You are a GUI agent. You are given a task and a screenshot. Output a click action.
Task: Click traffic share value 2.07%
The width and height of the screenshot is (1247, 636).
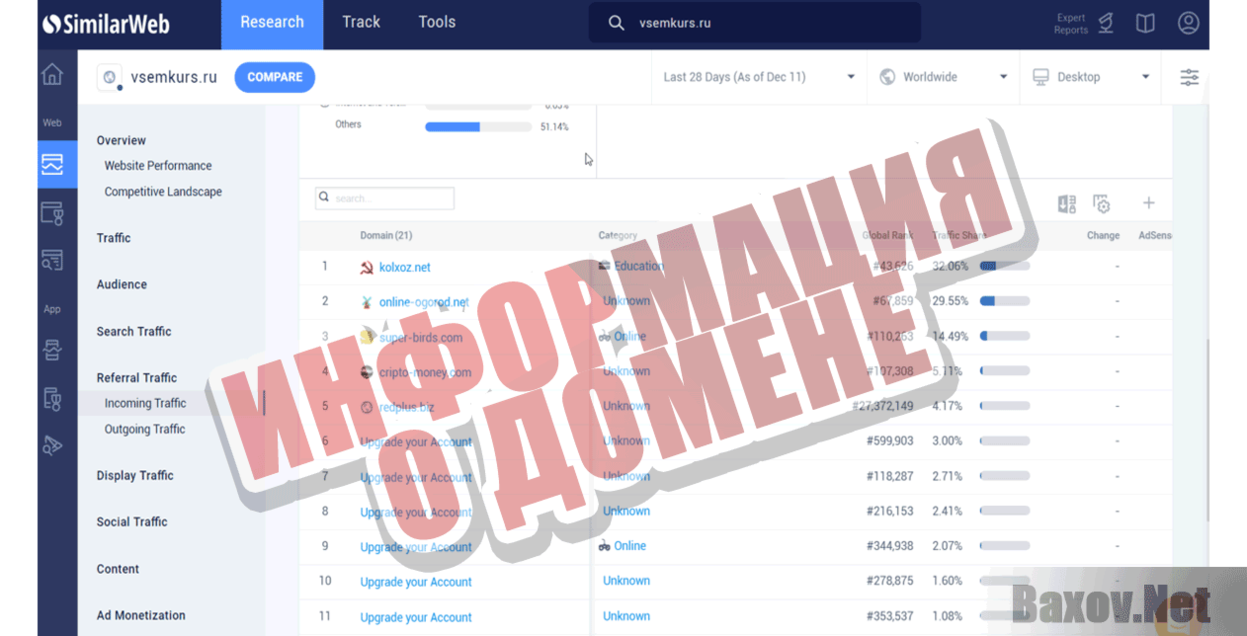coord(947,546)
